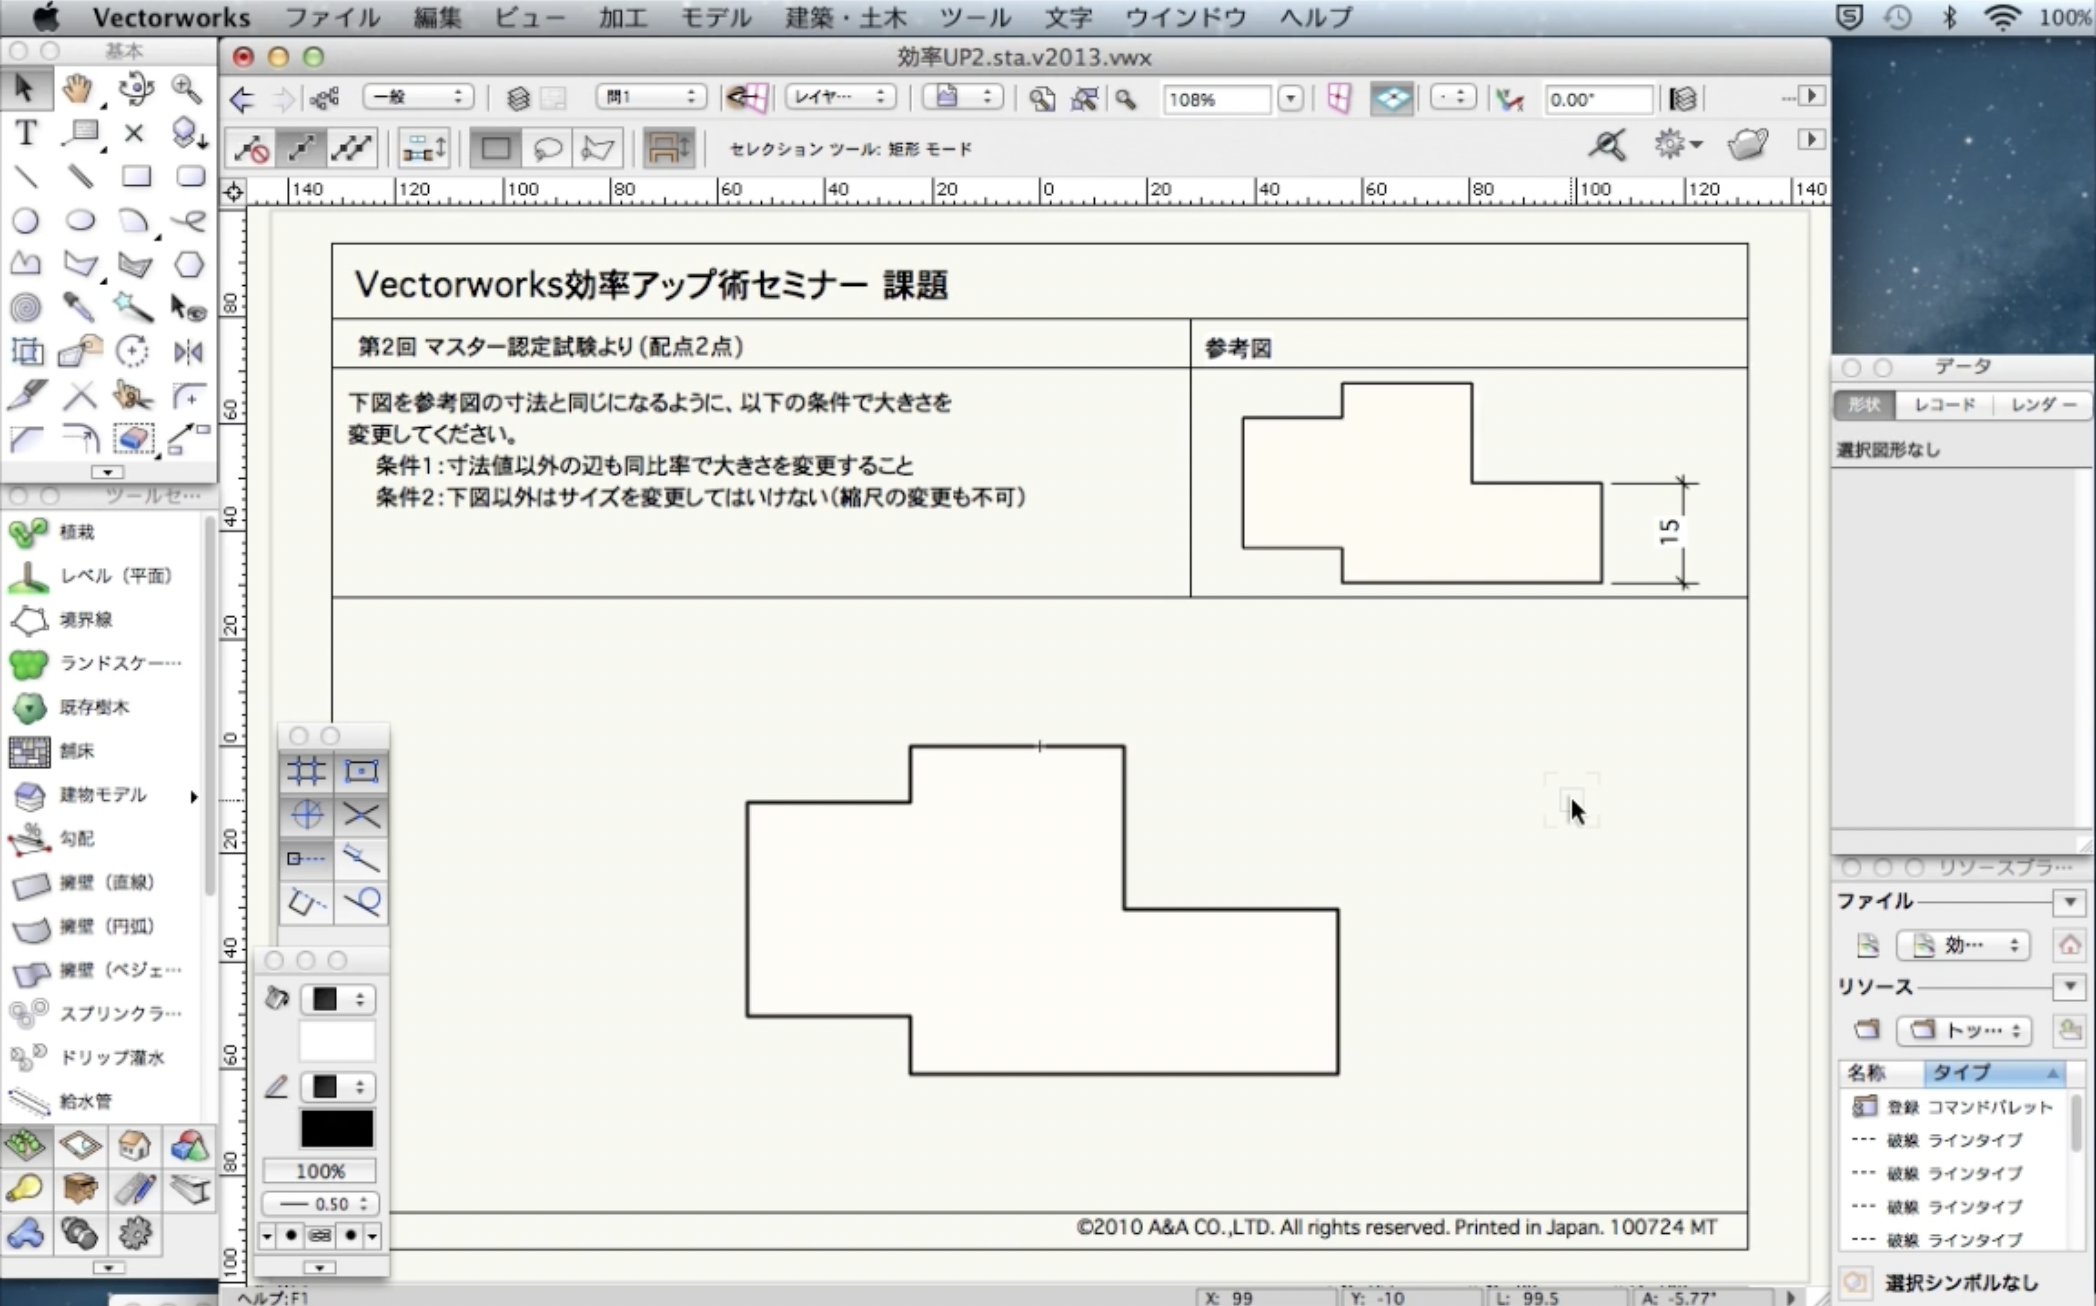2096x1306 pixels.
Task: Select the Oval tool
Action: point(78,221)
